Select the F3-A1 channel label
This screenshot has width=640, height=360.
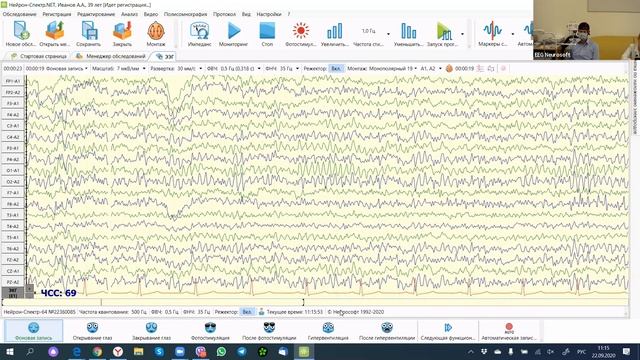click(13, 104)
